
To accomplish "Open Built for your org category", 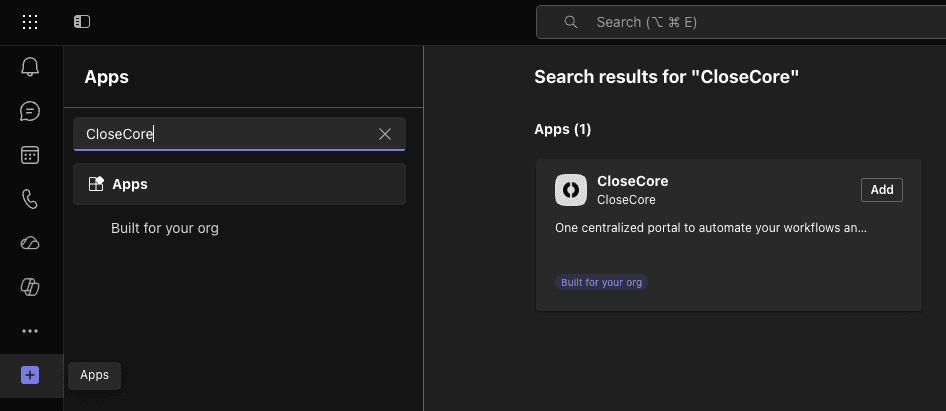I will pyautogui.click(x=165, y=229).
